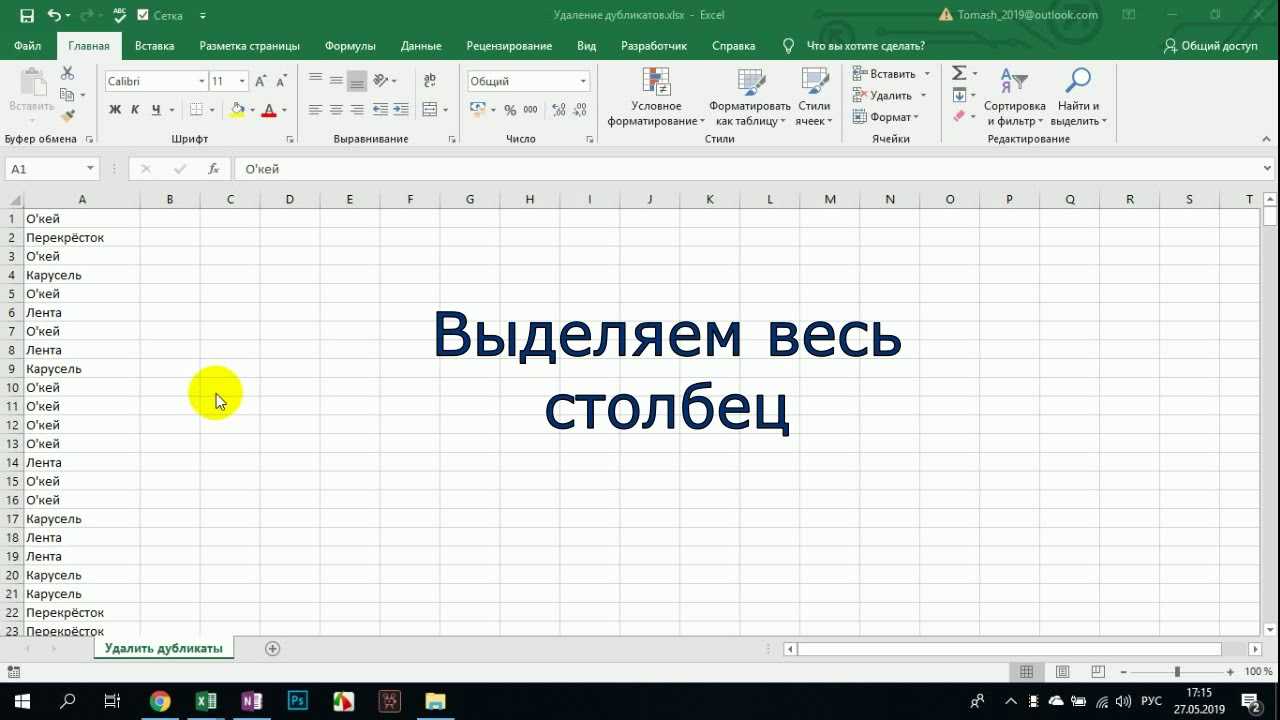
Task: Align text to middle icon
Action: (336, 80)
